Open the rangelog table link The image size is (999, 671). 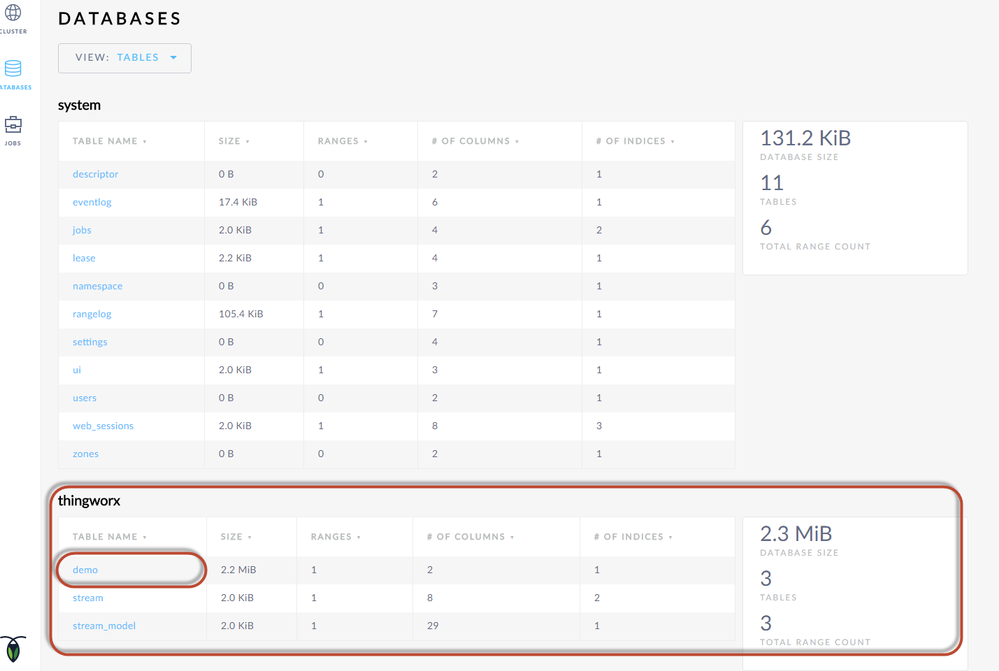(x=92, y=314)
